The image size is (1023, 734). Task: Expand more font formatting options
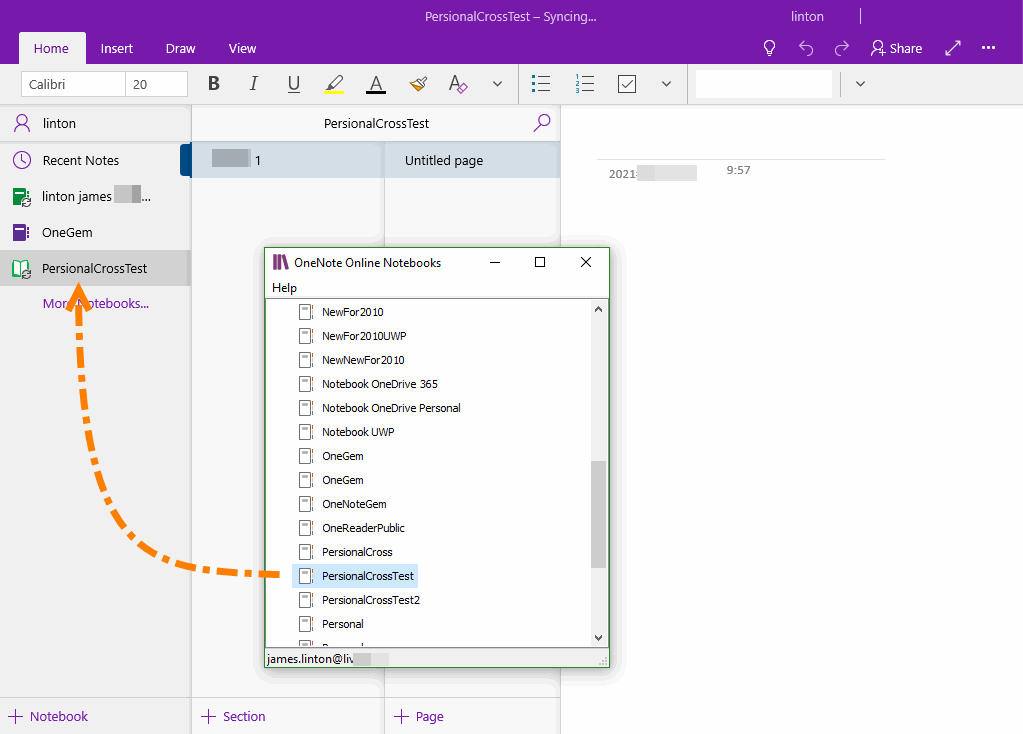point(497,84)
